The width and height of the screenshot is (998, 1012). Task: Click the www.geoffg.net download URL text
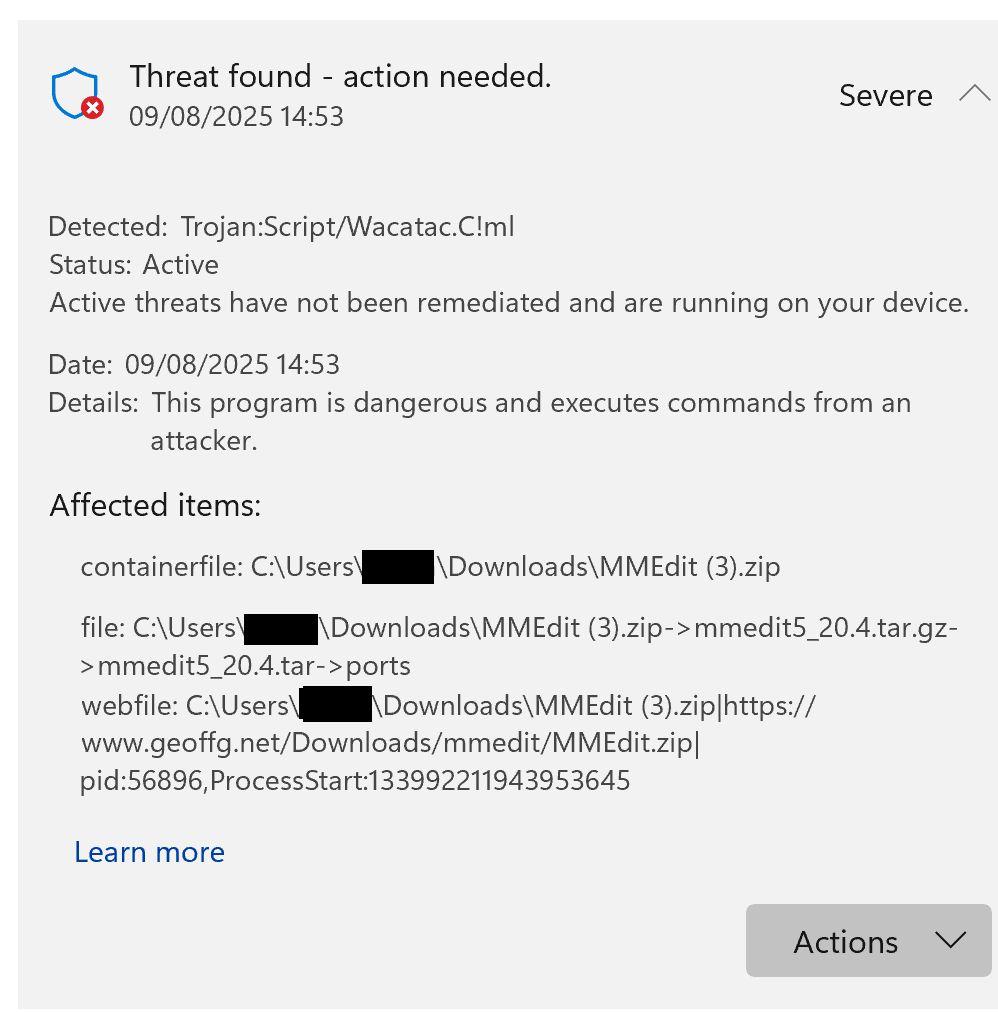(390, 743)
